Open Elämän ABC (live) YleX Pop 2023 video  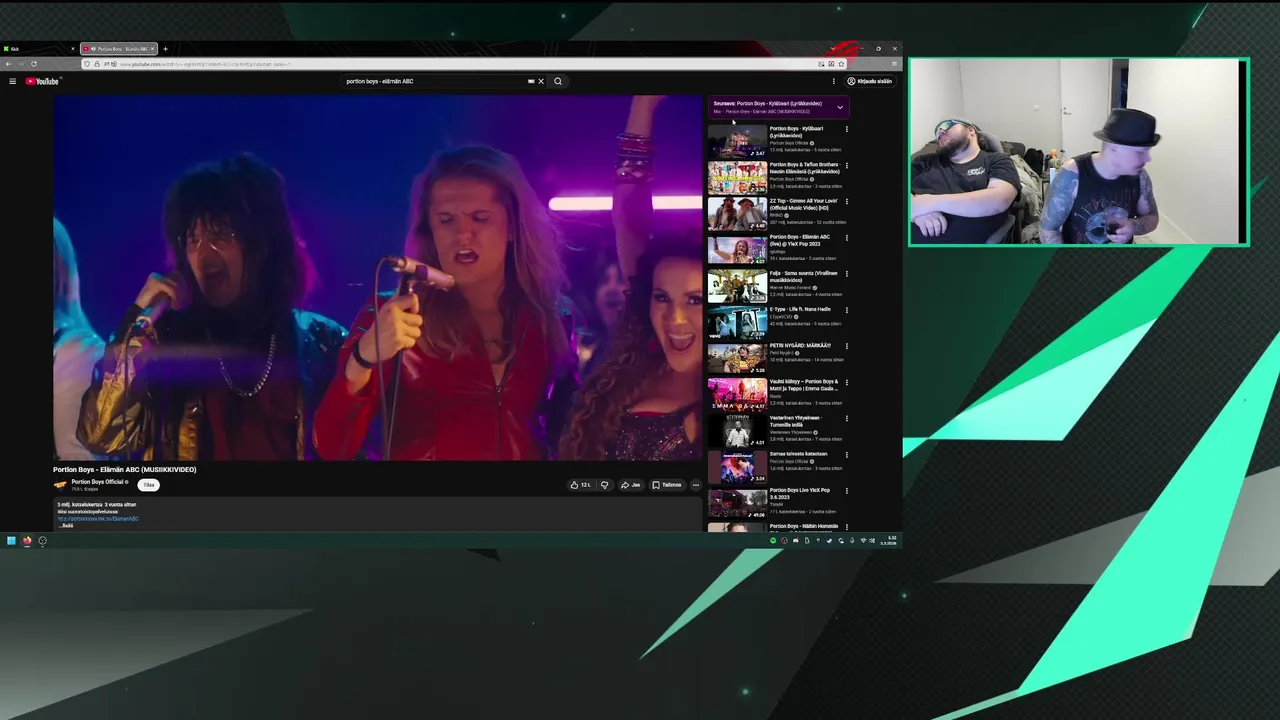737,249
